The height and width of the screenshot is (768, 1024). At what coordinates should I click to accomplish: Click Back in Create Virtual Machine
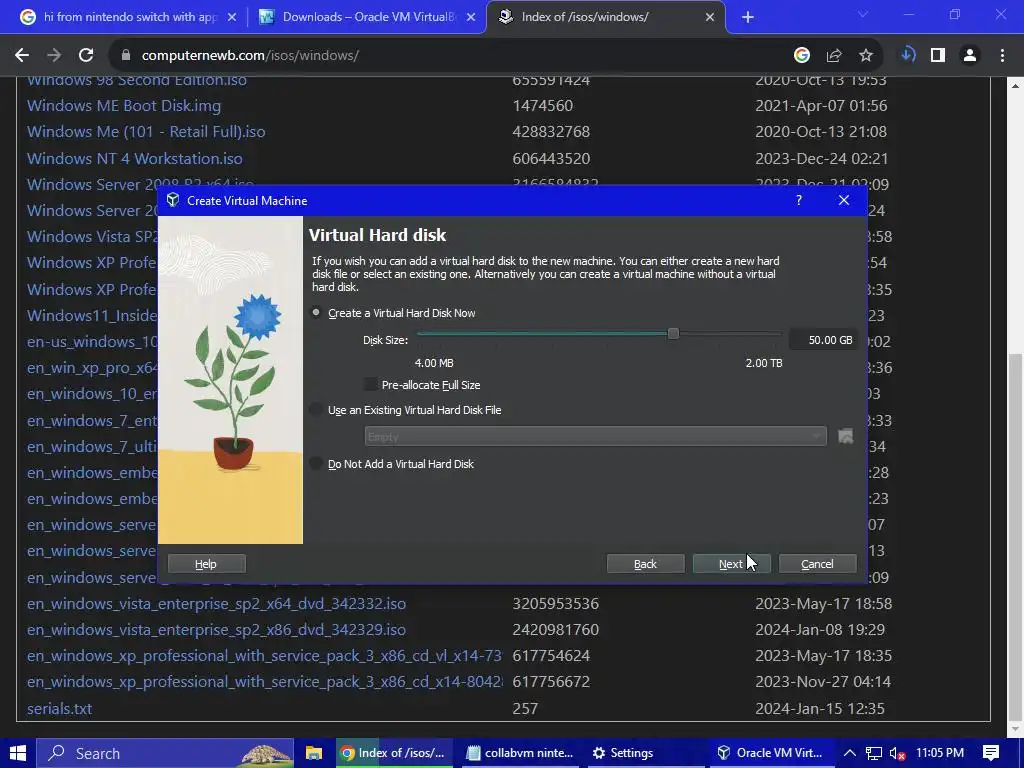point(645,564)
